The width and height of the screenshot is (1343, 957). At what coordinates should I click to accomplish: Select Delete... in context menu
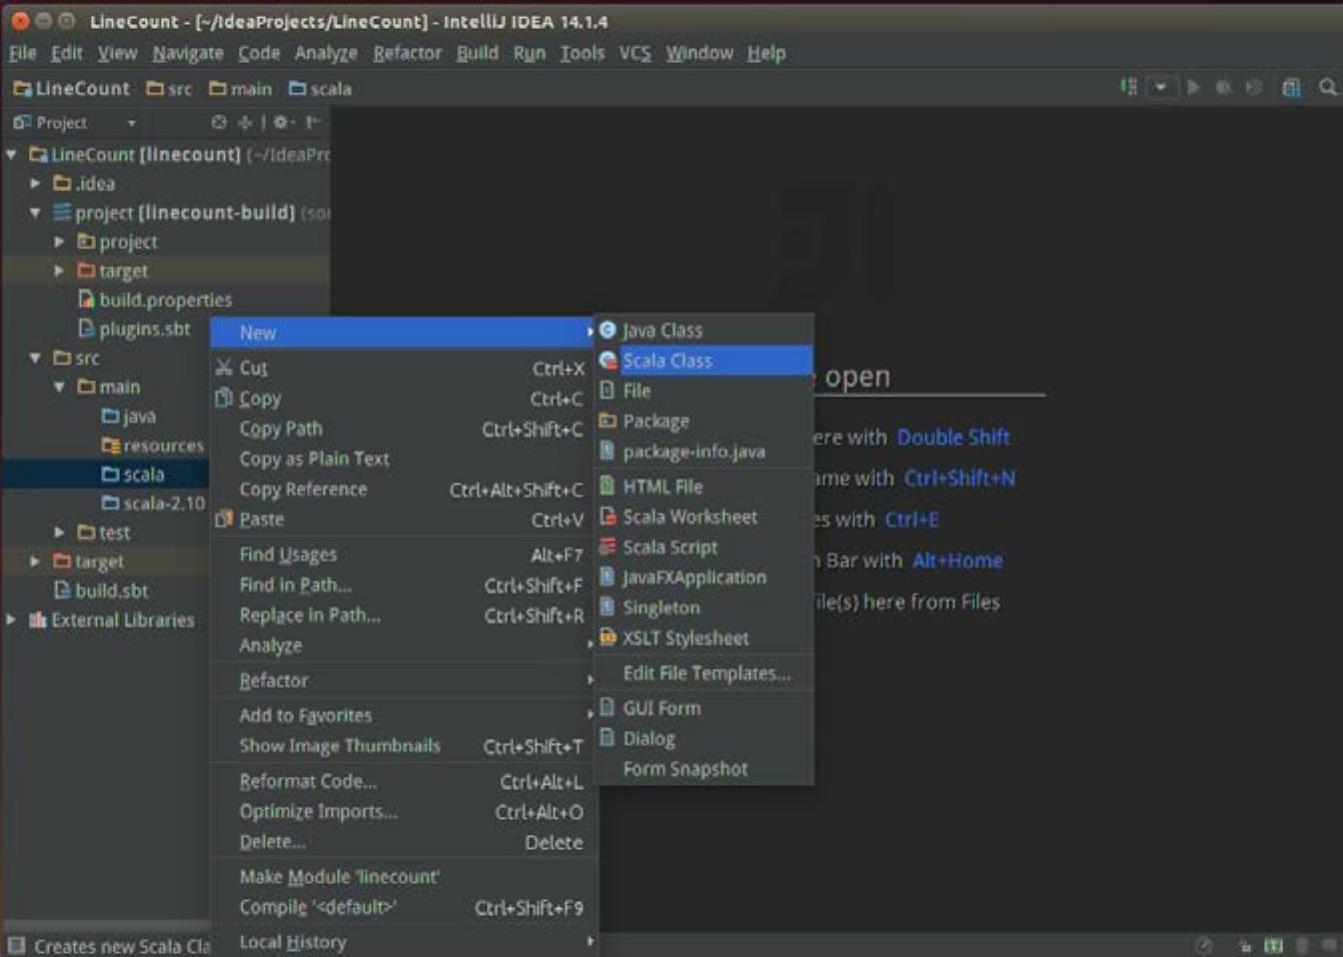403,842
